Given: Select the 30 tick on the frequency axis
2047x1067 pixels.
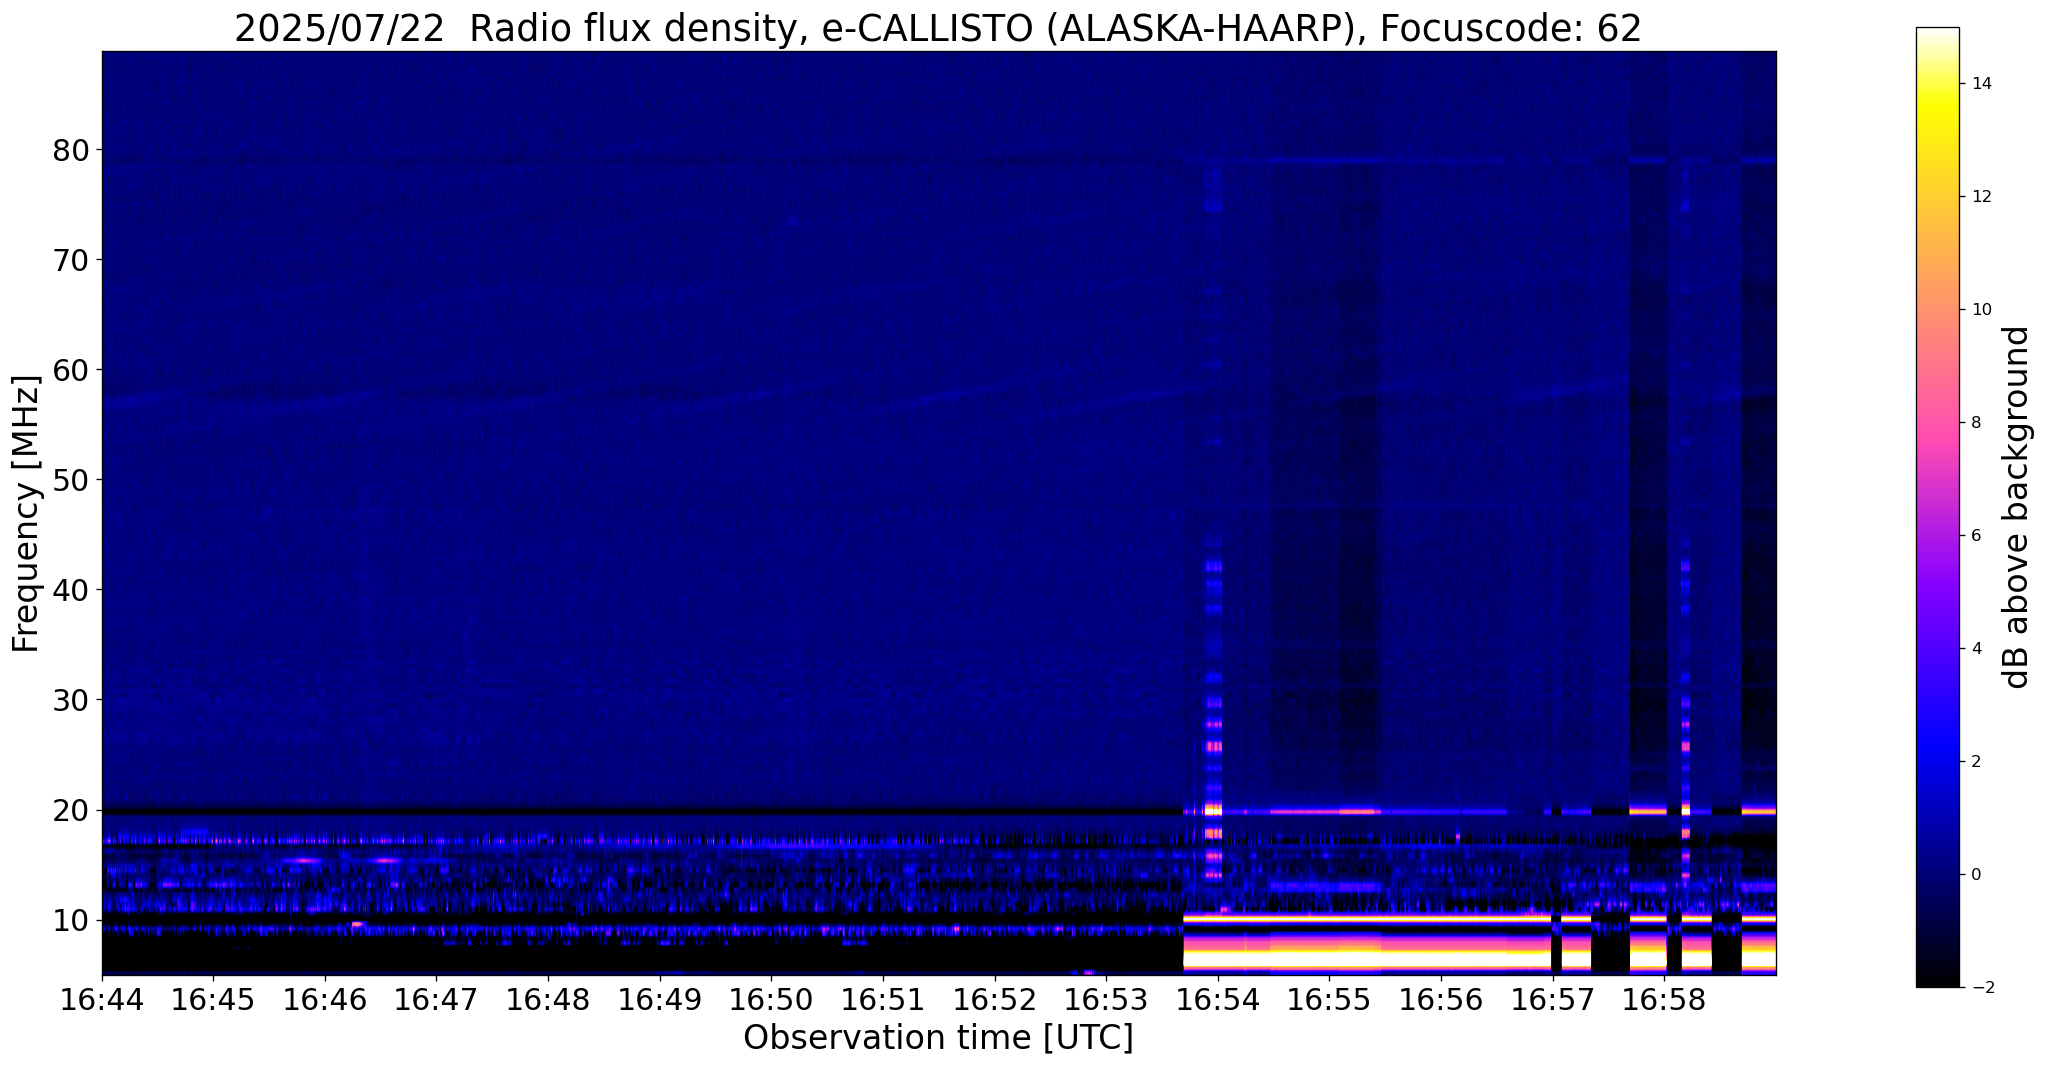Looking at the screenshot, I should [x=71, y=701].
